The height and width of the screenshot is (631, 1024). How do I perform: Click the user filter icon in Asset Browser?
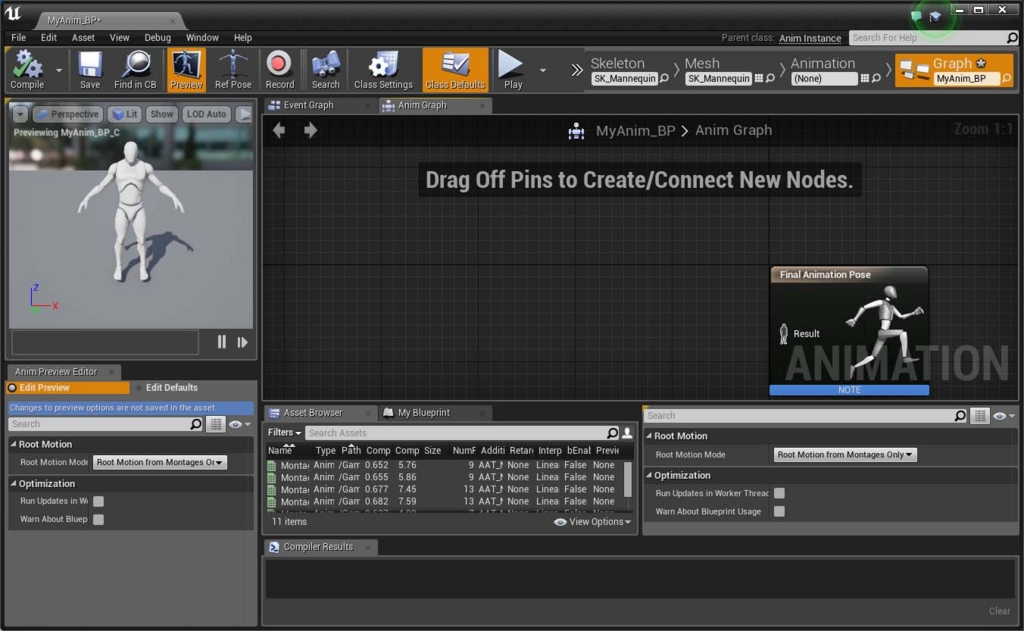pyautogui.click(x=627, y=432)
